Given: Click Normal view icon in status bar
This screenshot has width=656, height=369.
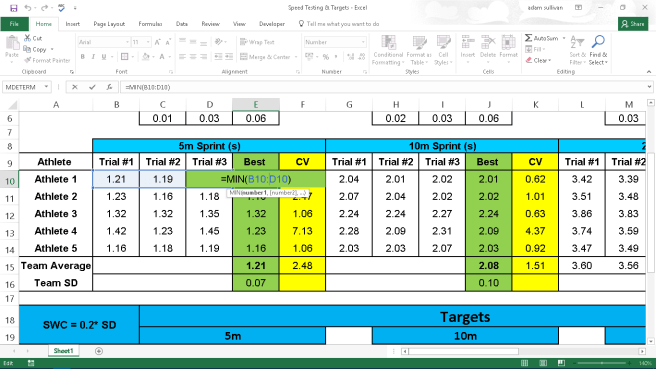Looking at the screenshot, I should (x=524, y=363).
